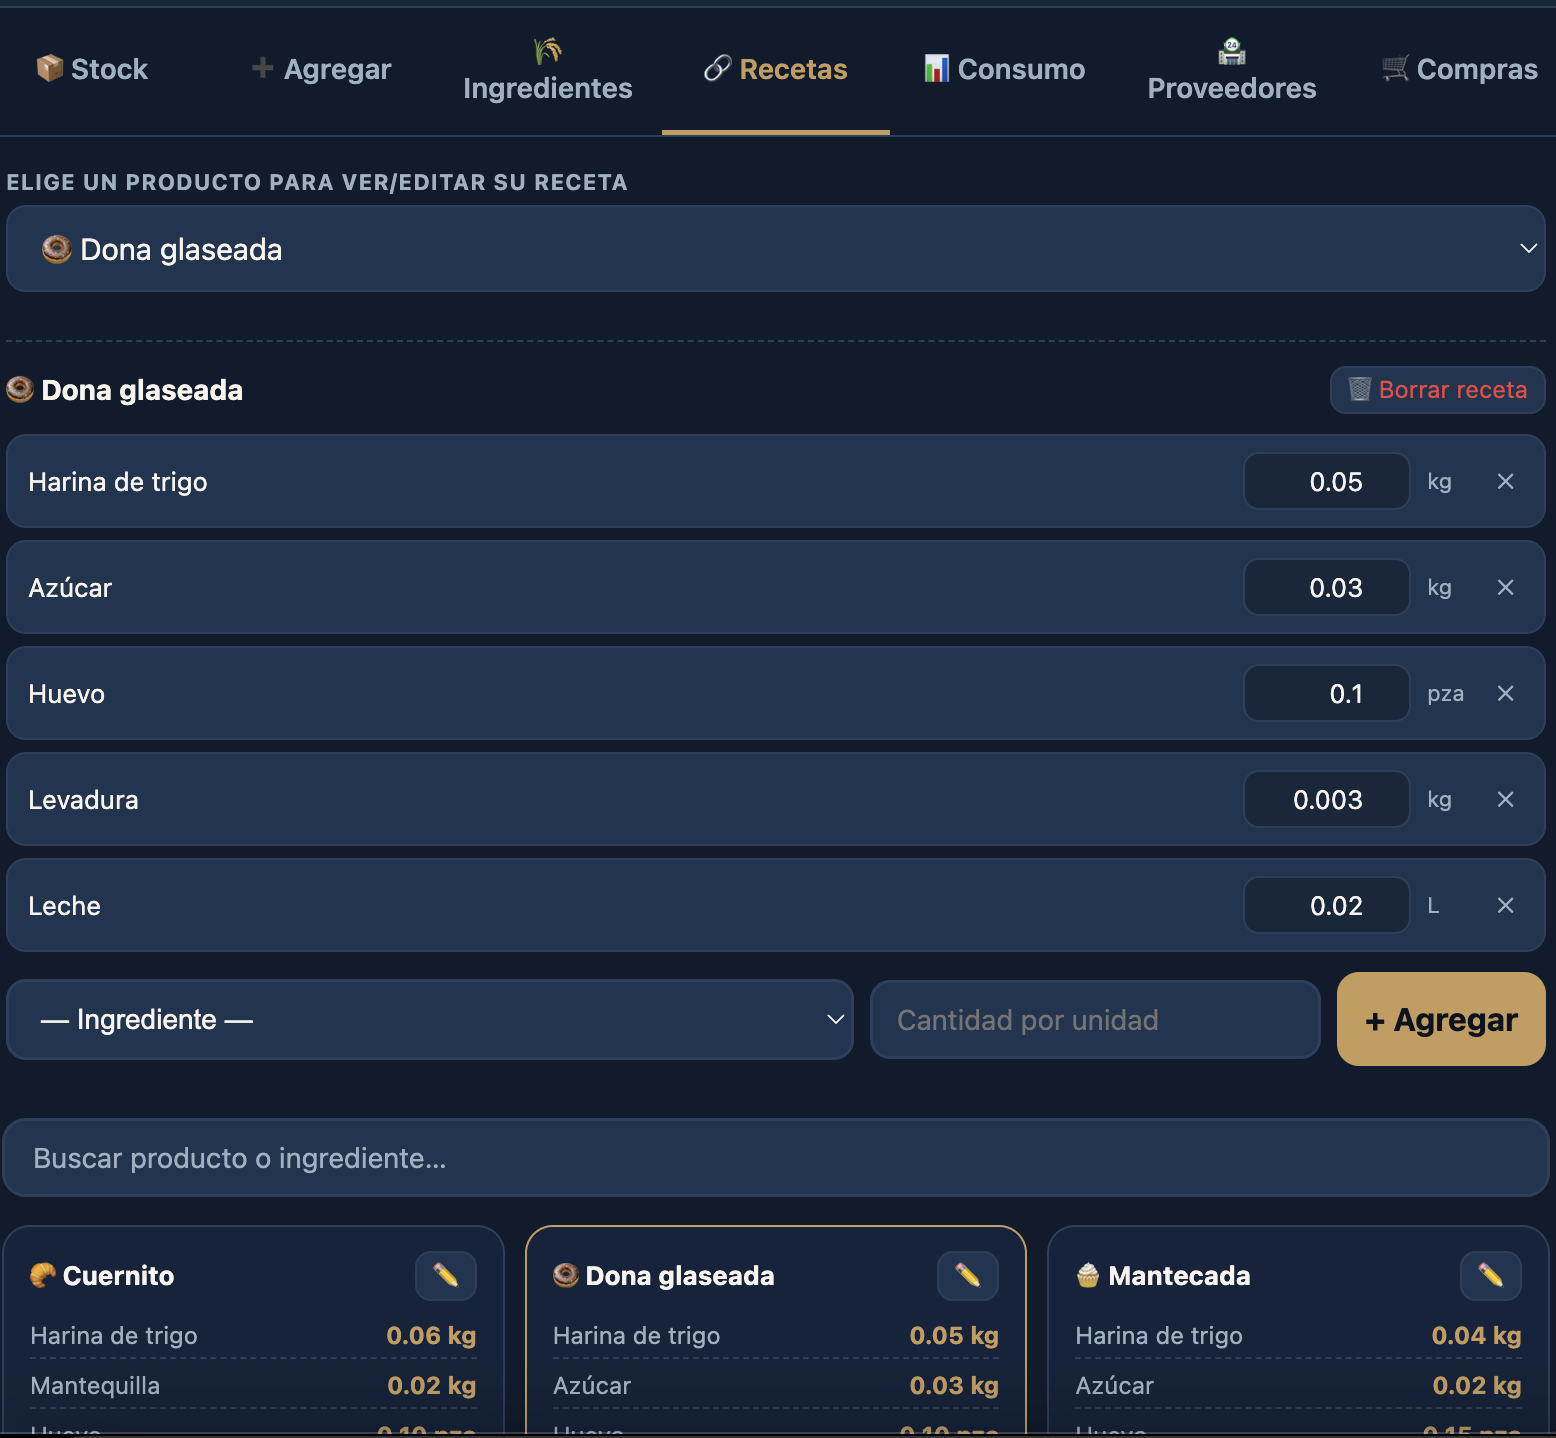Click the shopping cart icon beside Compras
The image size is (1556, 1438).
1395,68
